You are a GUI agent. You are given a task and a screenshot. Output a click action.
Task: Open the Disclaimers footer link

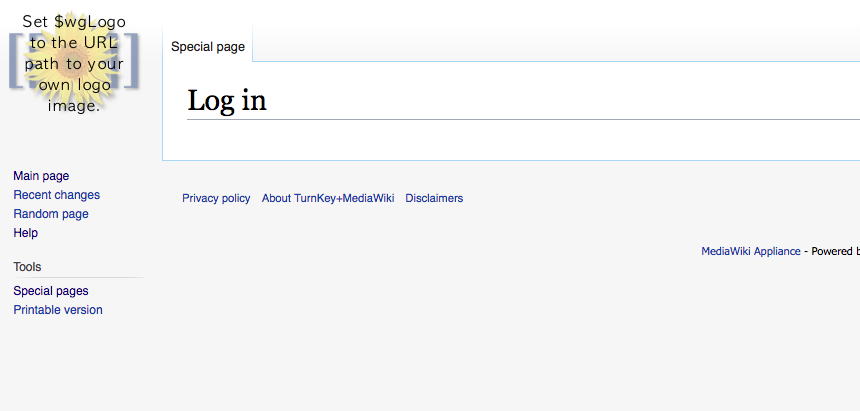point(434,198)
